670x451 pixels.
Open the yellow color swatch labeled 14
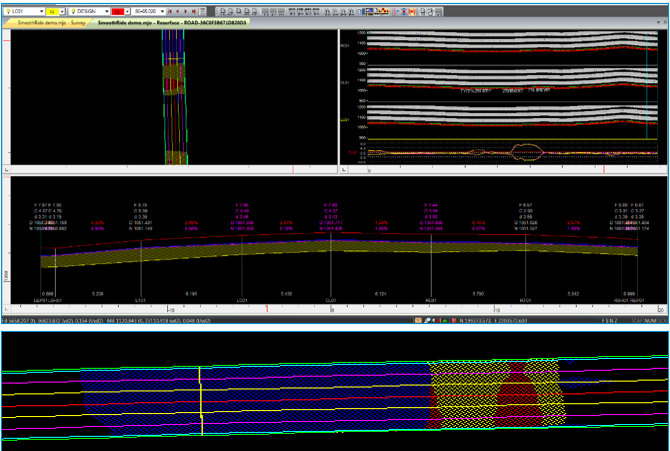pyautogui.click(x=52, y=10)
